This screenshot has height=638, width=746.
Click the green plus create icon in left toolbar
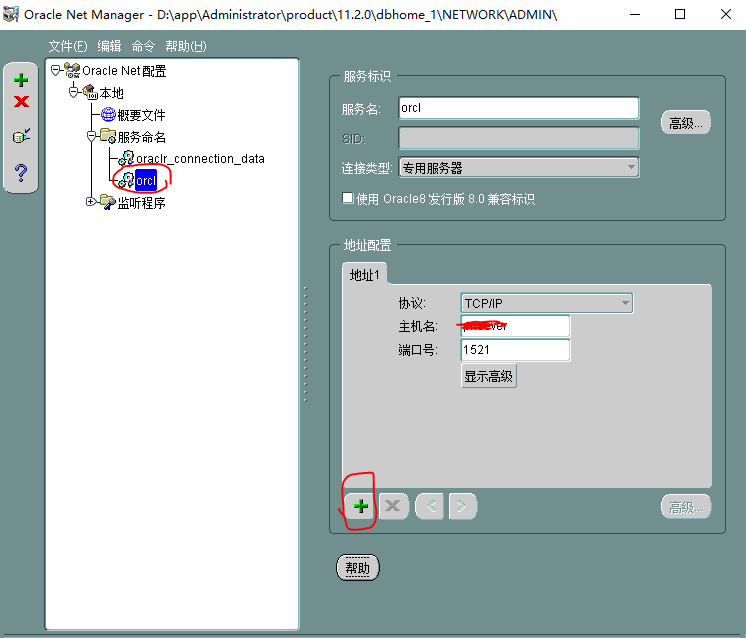[x=21, y=81]
